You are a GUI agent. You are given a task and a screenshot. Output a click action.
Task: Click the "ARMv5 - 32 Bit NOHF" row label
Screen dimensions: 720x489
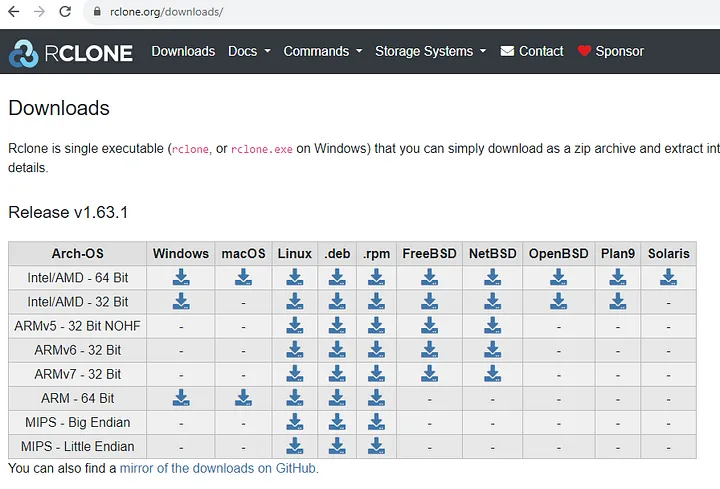pyautogui.click(x=78, y=326)
